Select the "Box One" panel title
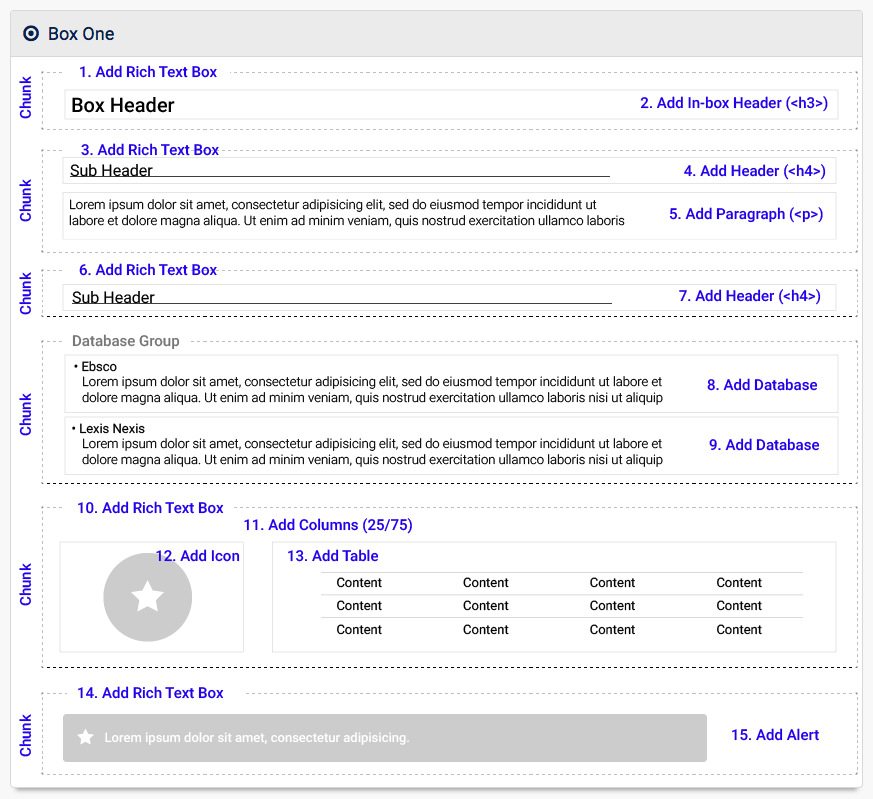 coord(81,34)
